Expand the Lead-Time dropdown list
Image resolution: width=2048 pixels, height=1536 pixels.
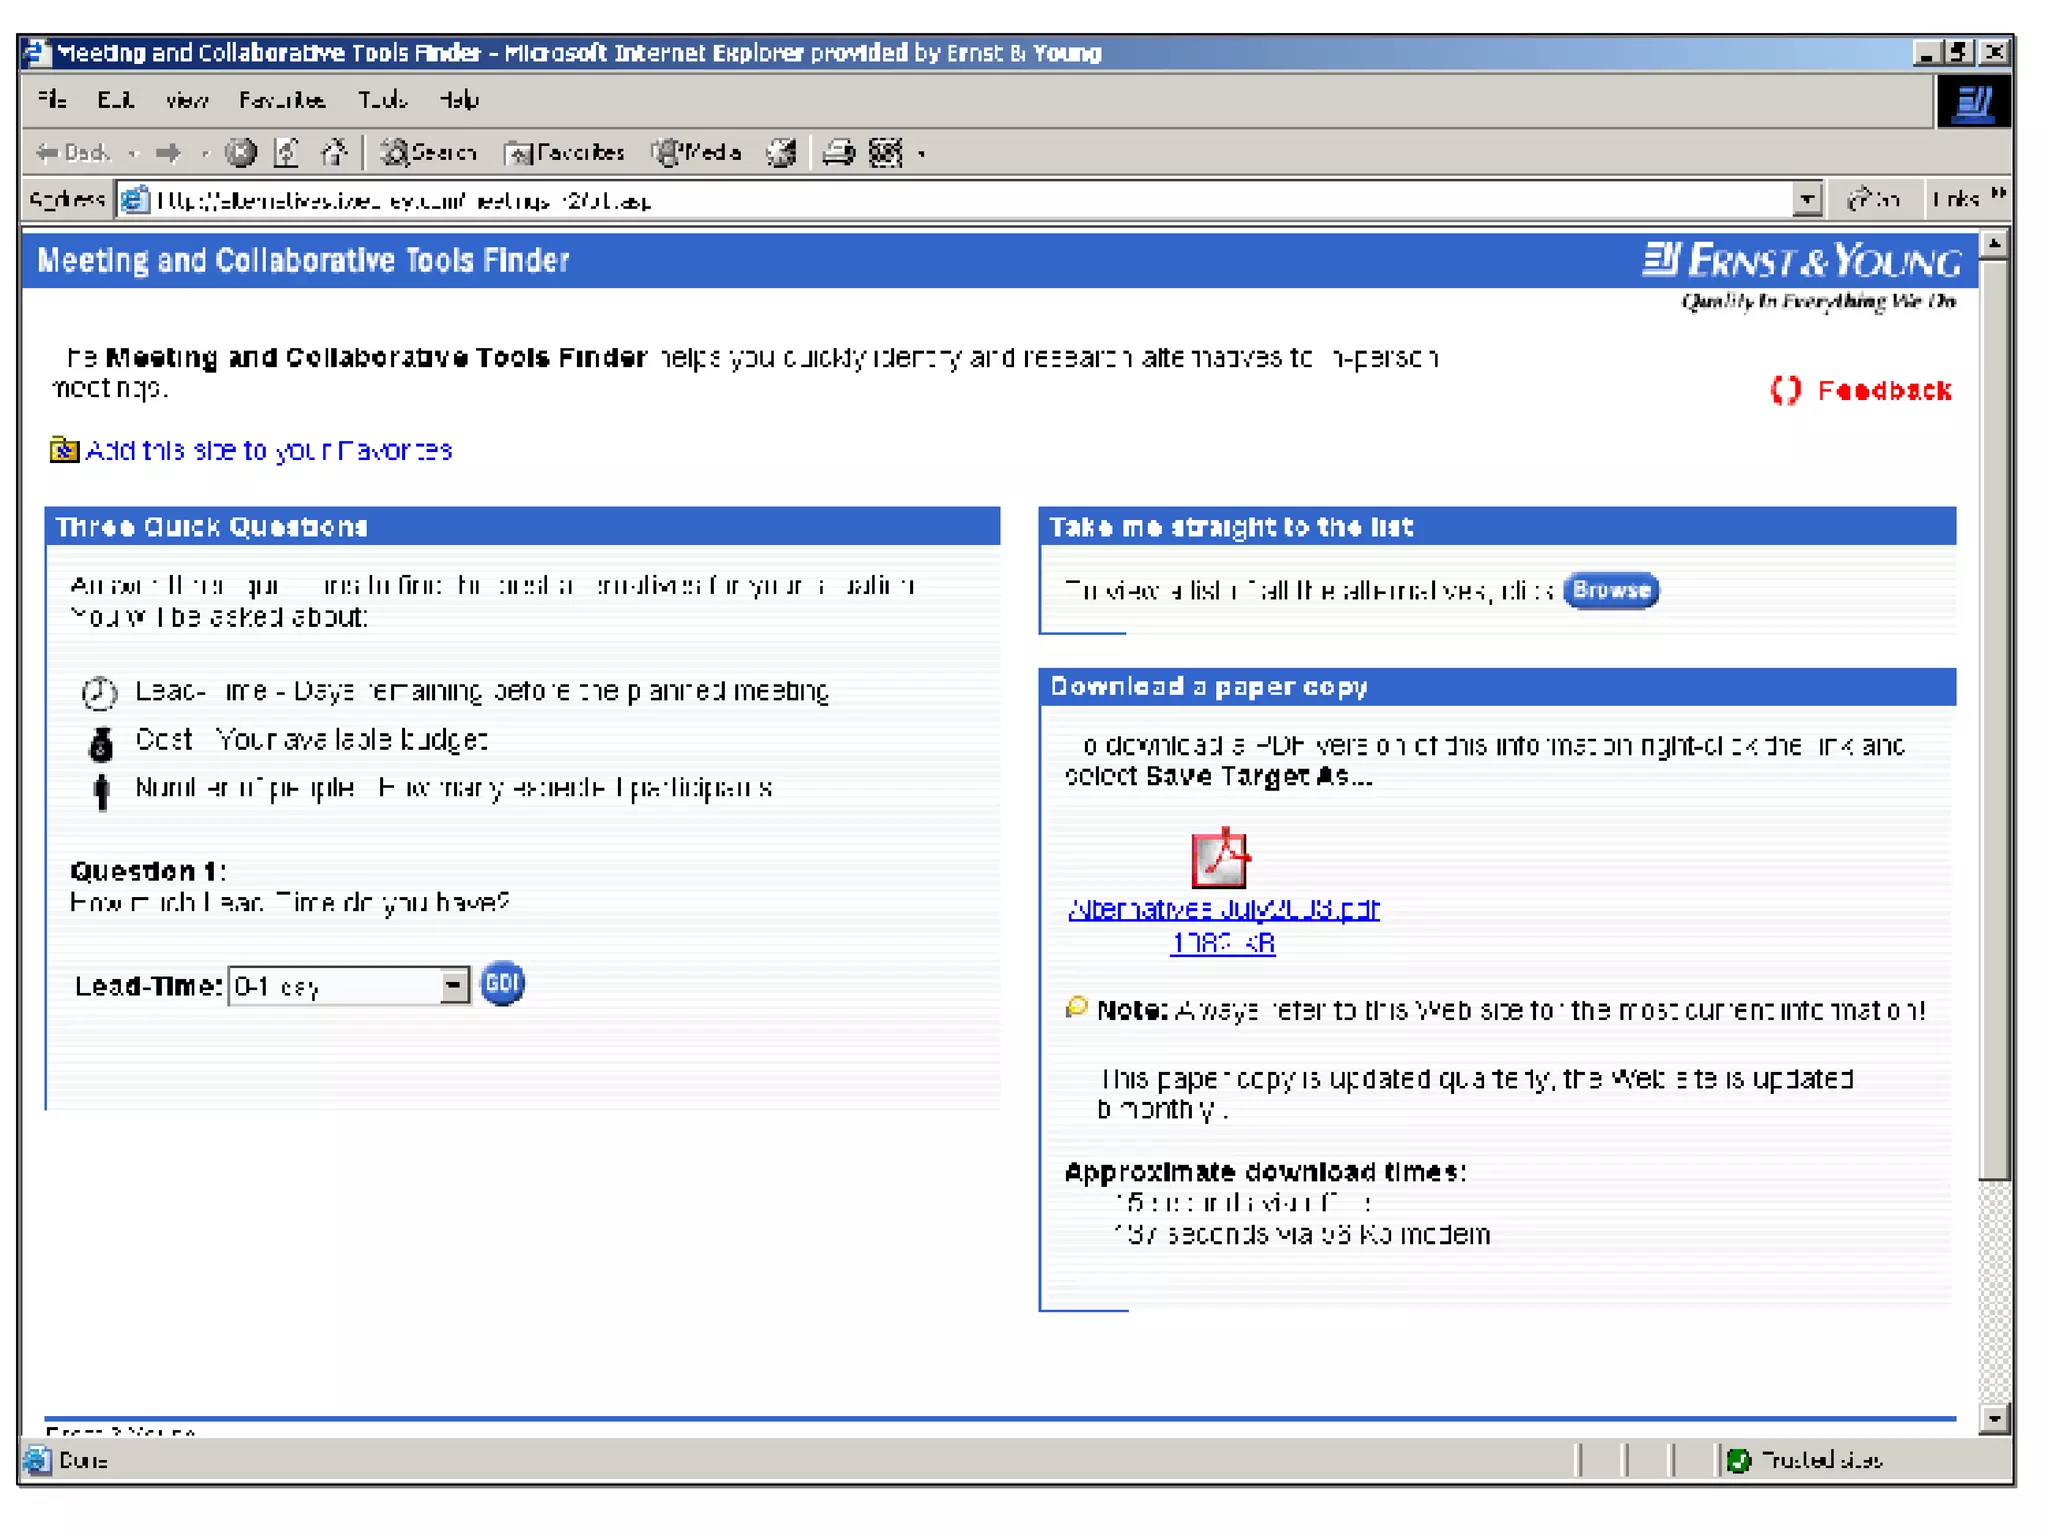pyautogui.click(x=454, y=986)
